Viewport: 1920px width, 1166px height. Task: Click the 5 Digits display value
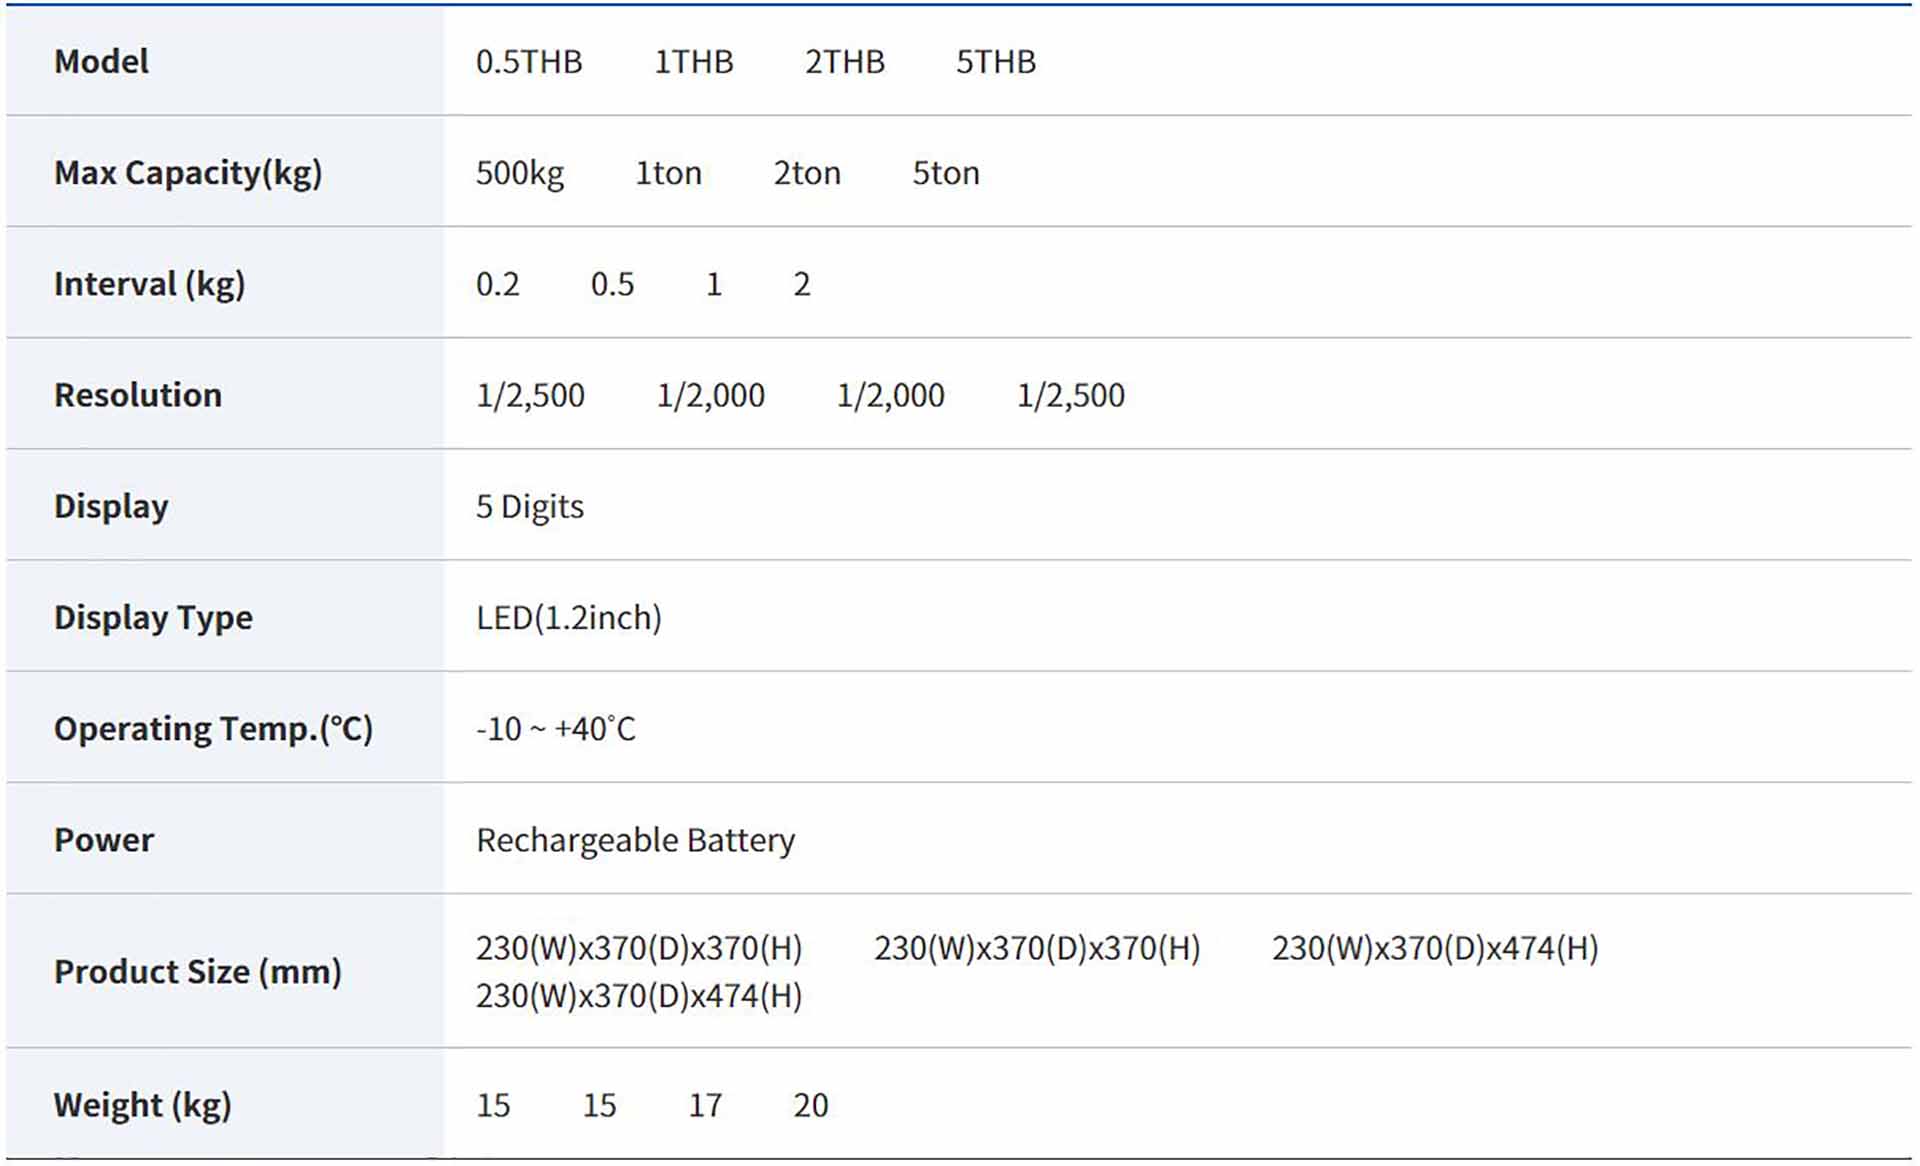529,506
